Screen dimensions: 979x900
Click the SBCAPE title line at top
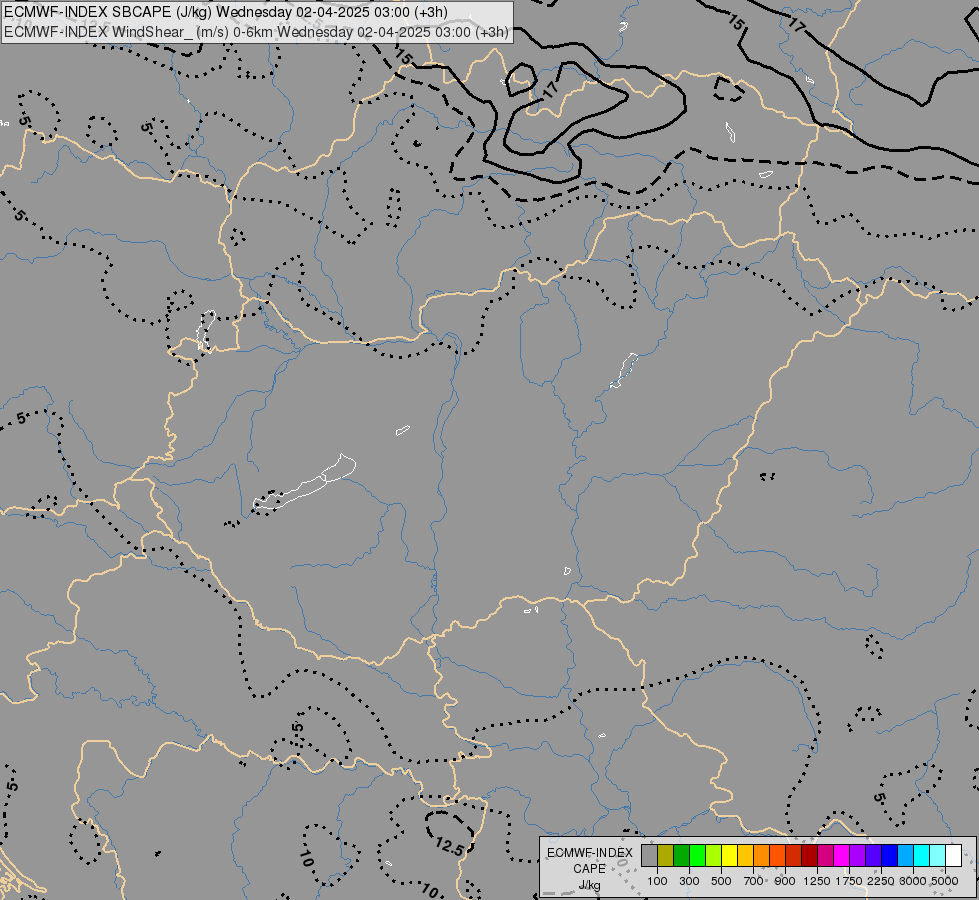pos(225,12)
